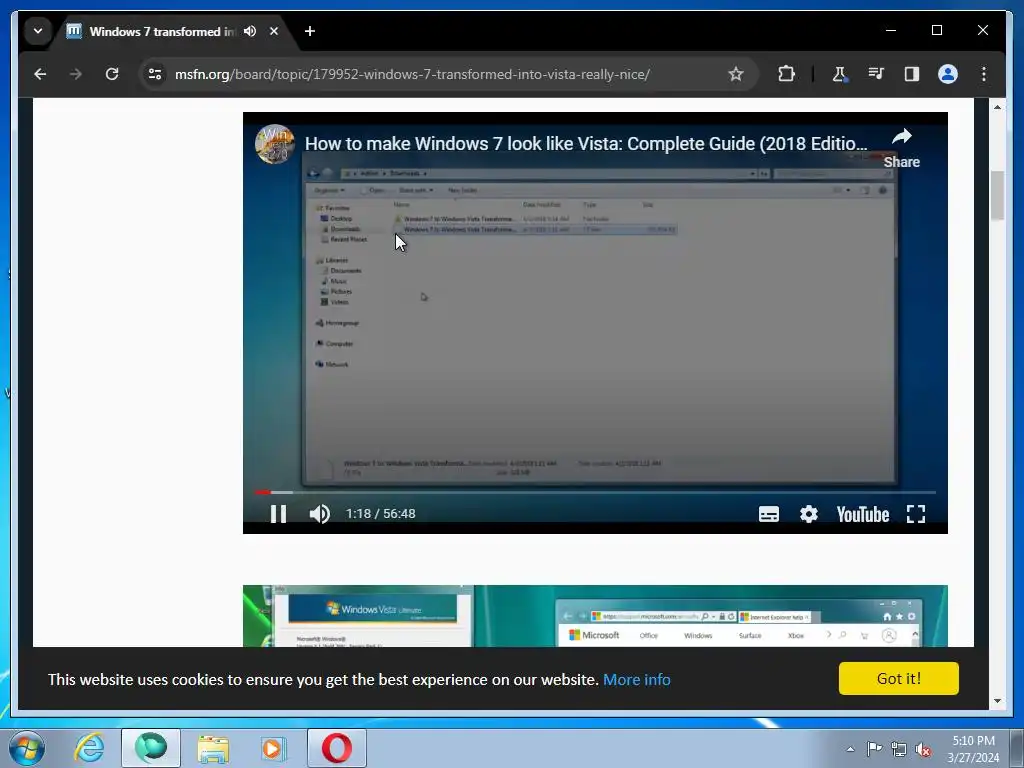Open Chrome three-dot menu

click(x=984, y=74)
